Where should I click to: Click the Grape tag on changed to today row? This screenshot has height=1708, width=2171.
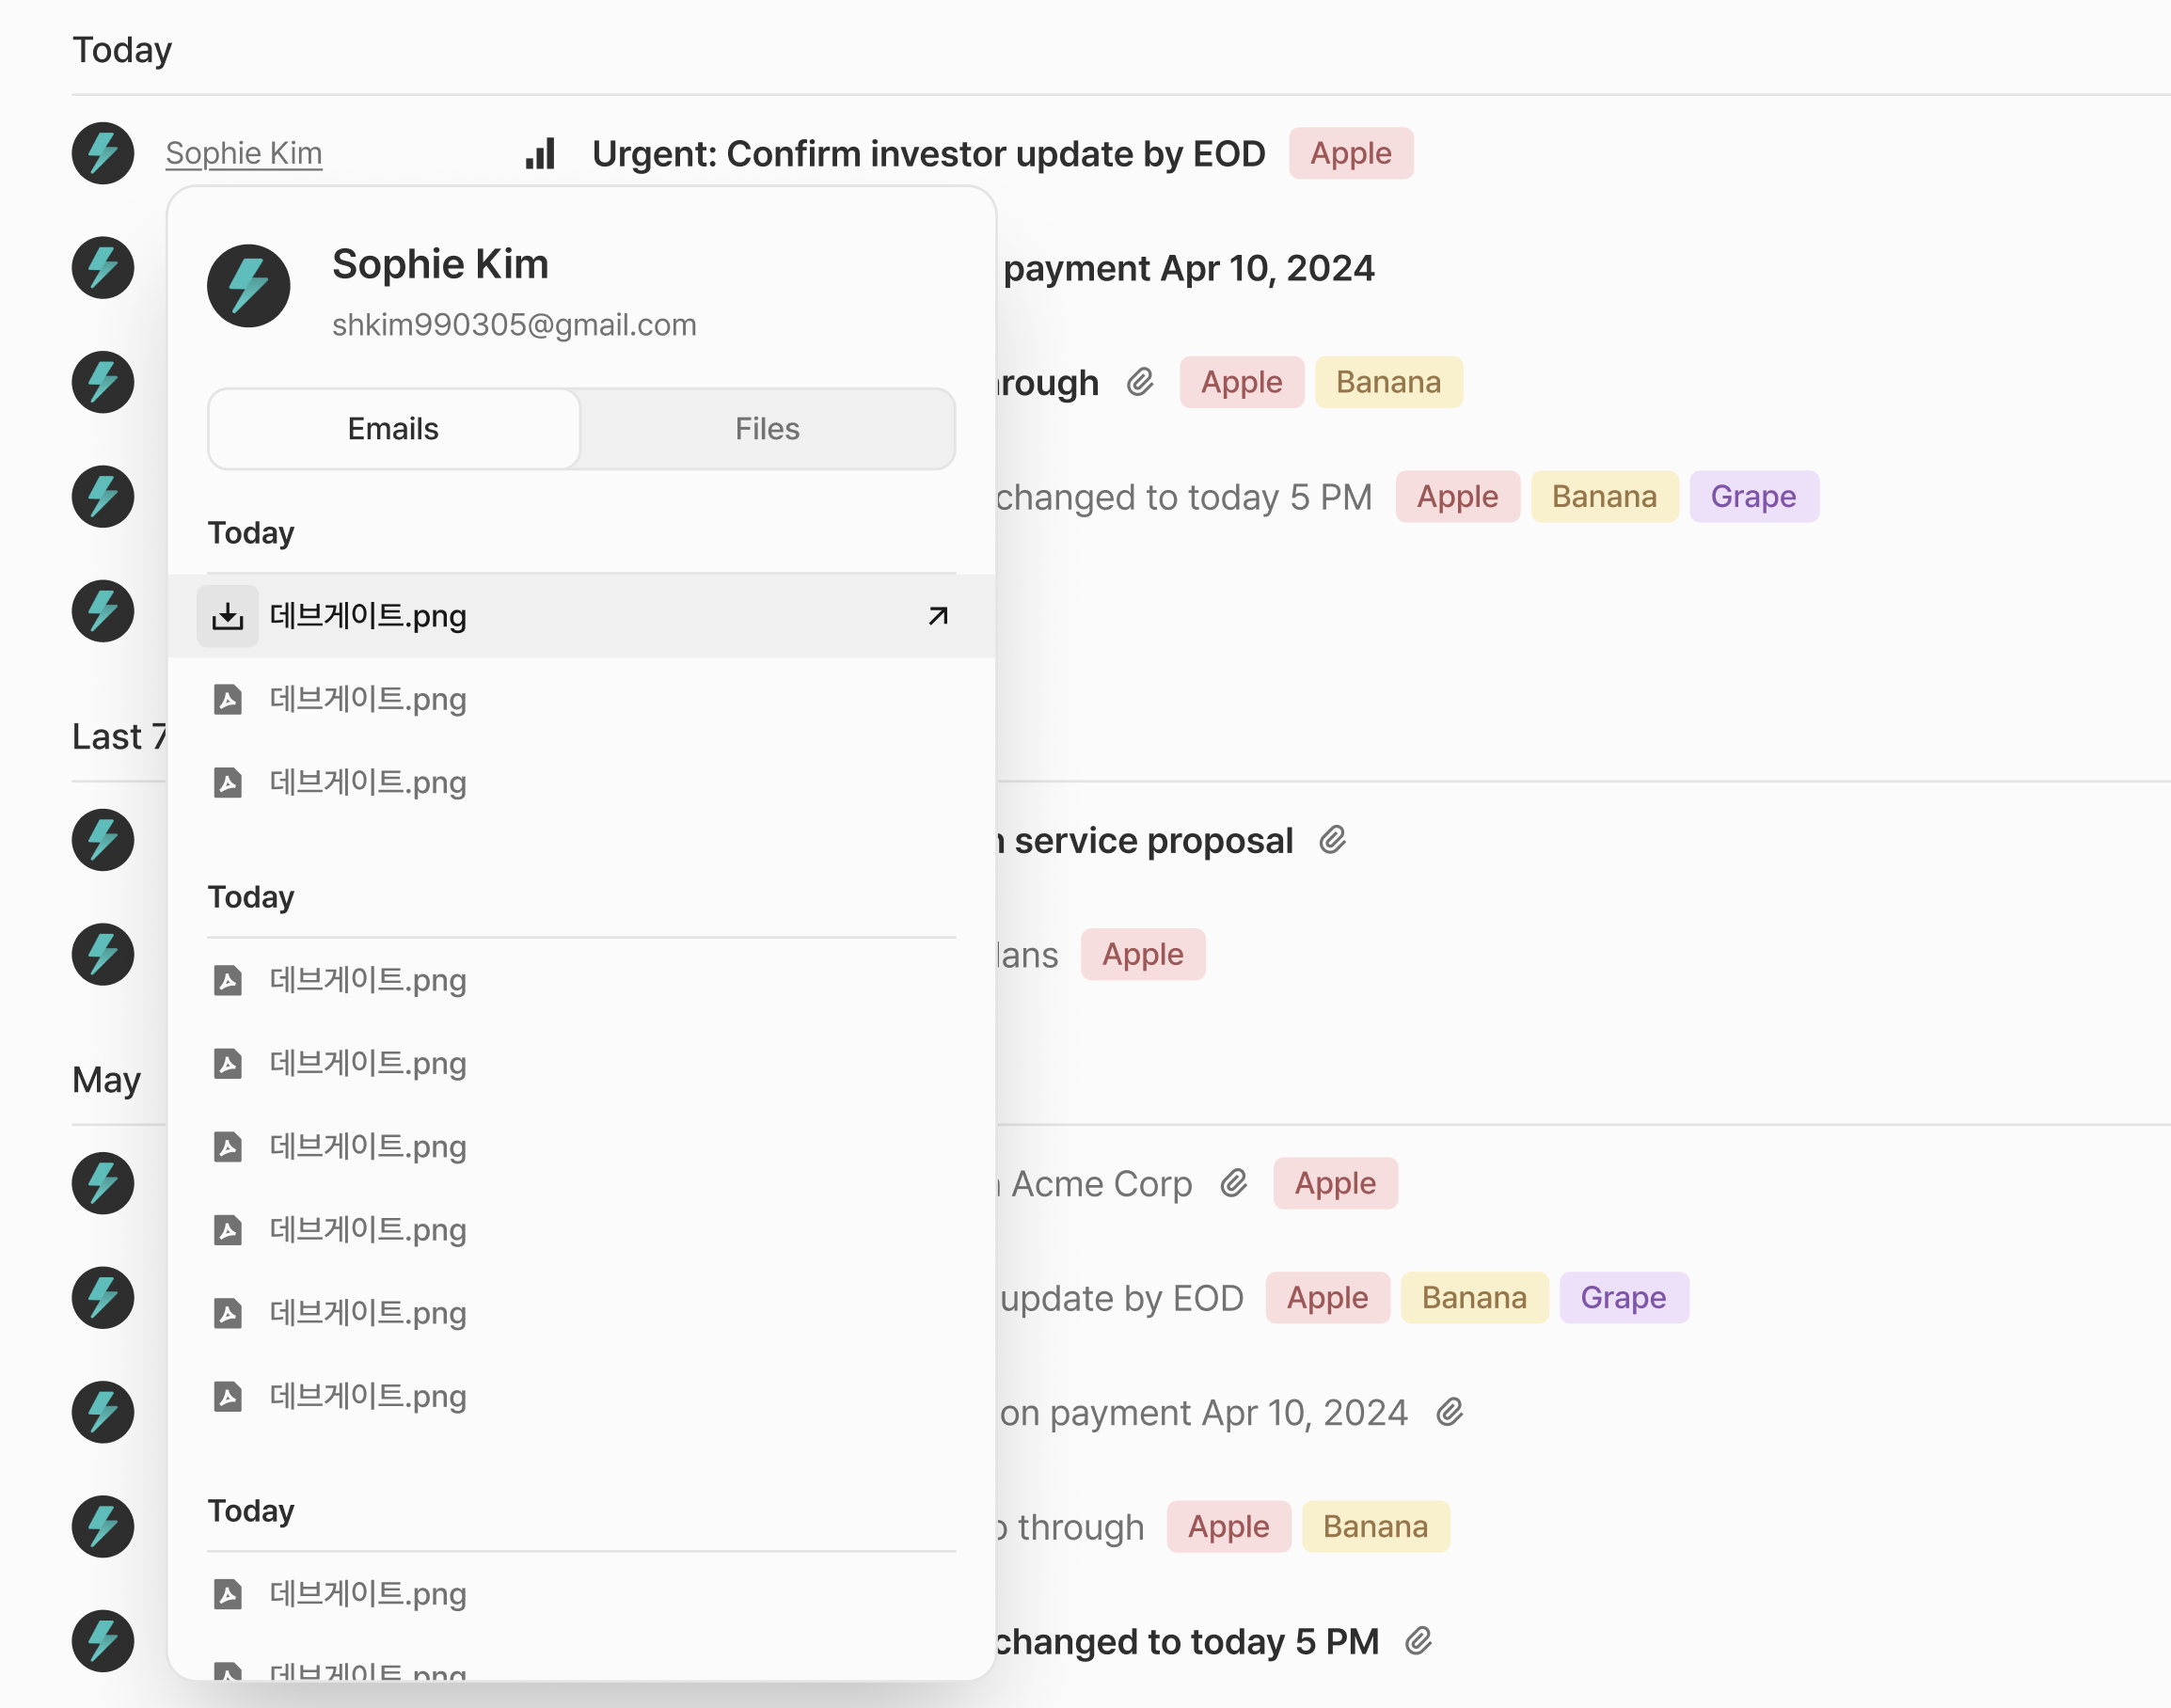coord(1752,497)
